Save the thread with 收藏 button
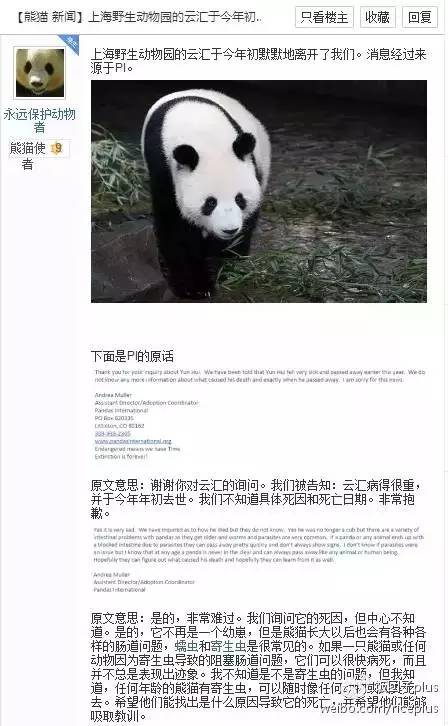 click(377, 18)
